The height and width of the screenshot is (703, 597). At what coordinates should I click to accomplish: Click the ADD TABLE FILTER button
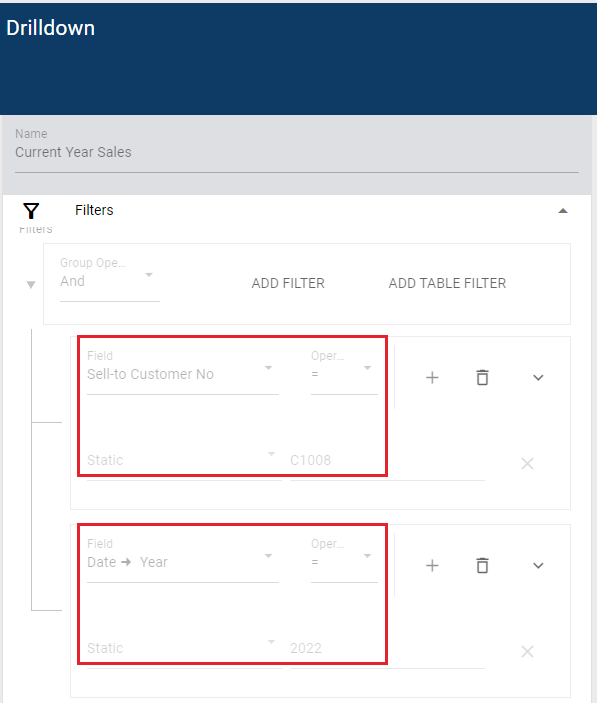(447, 283)
